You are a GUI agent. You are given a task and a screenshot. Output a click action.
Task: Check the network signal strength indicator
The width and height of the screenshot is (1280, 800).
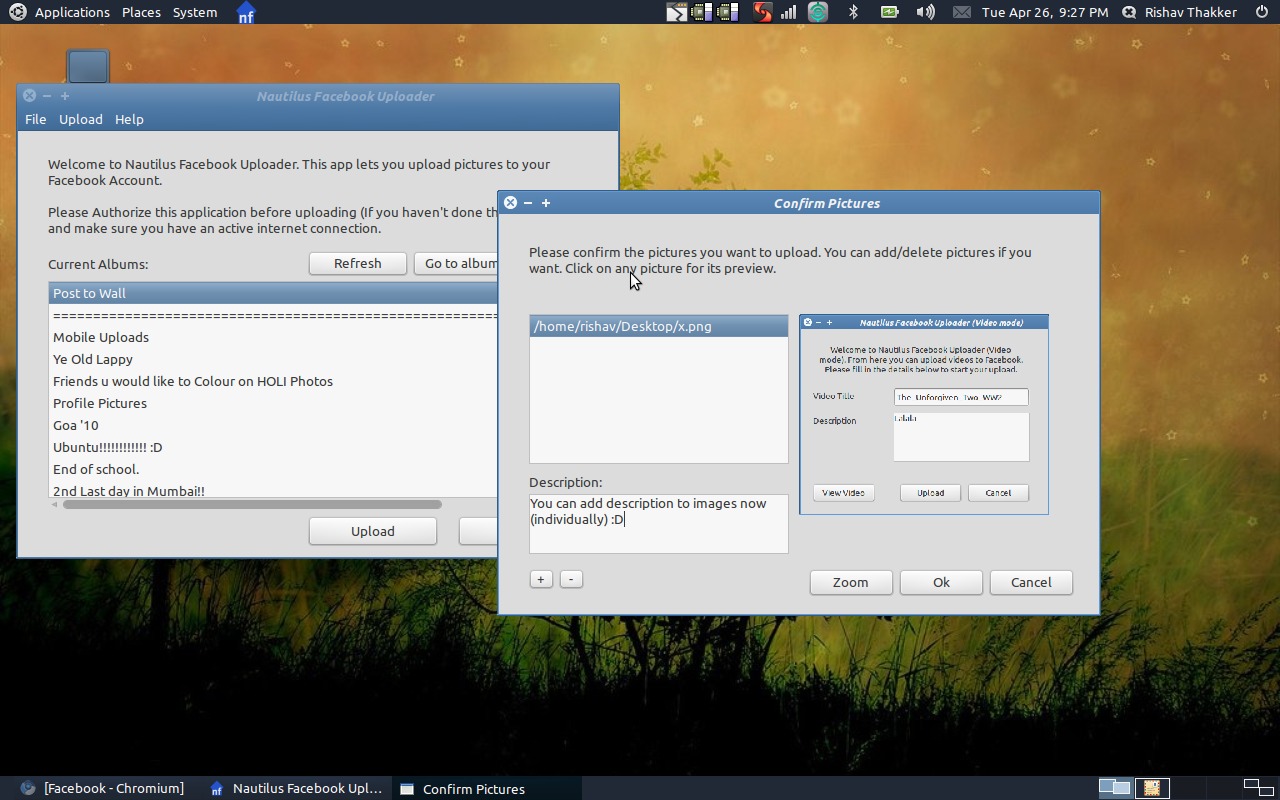click(x=789, y=12)
